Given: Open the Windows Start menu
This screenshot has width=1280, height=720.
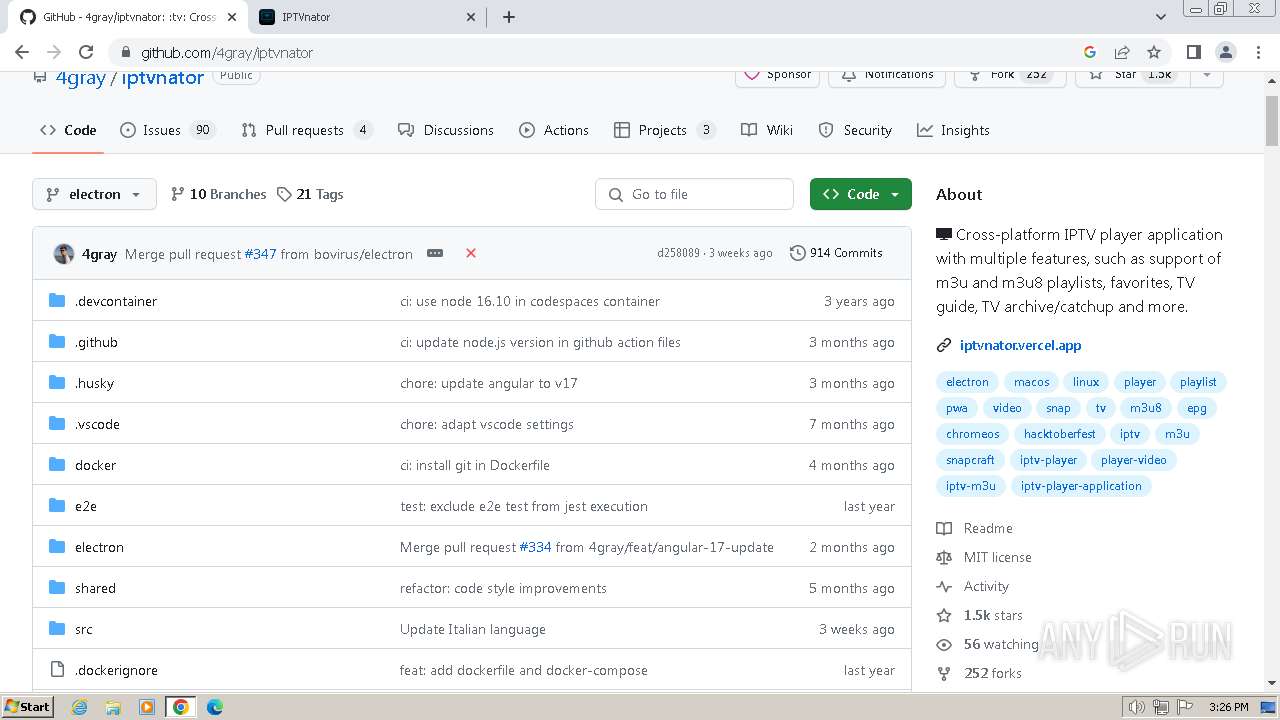Looking at the screenshot, I should (x=28, y=707).
